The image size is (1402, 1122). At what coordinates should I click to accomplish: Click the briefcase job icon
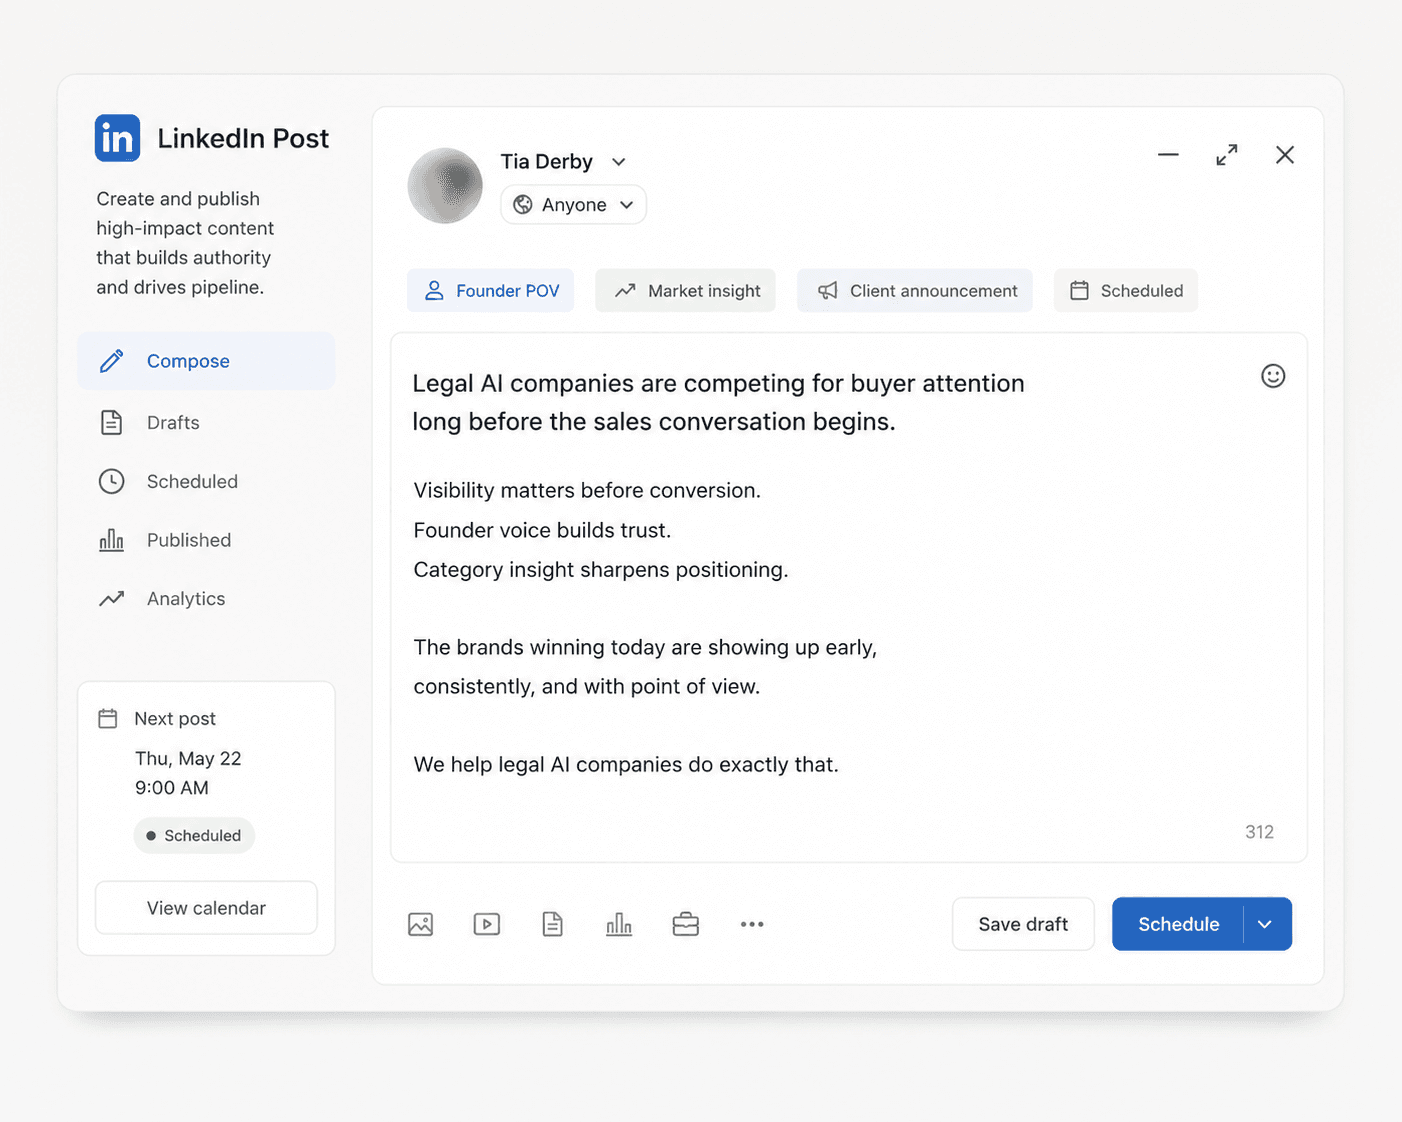click(686, 924)
